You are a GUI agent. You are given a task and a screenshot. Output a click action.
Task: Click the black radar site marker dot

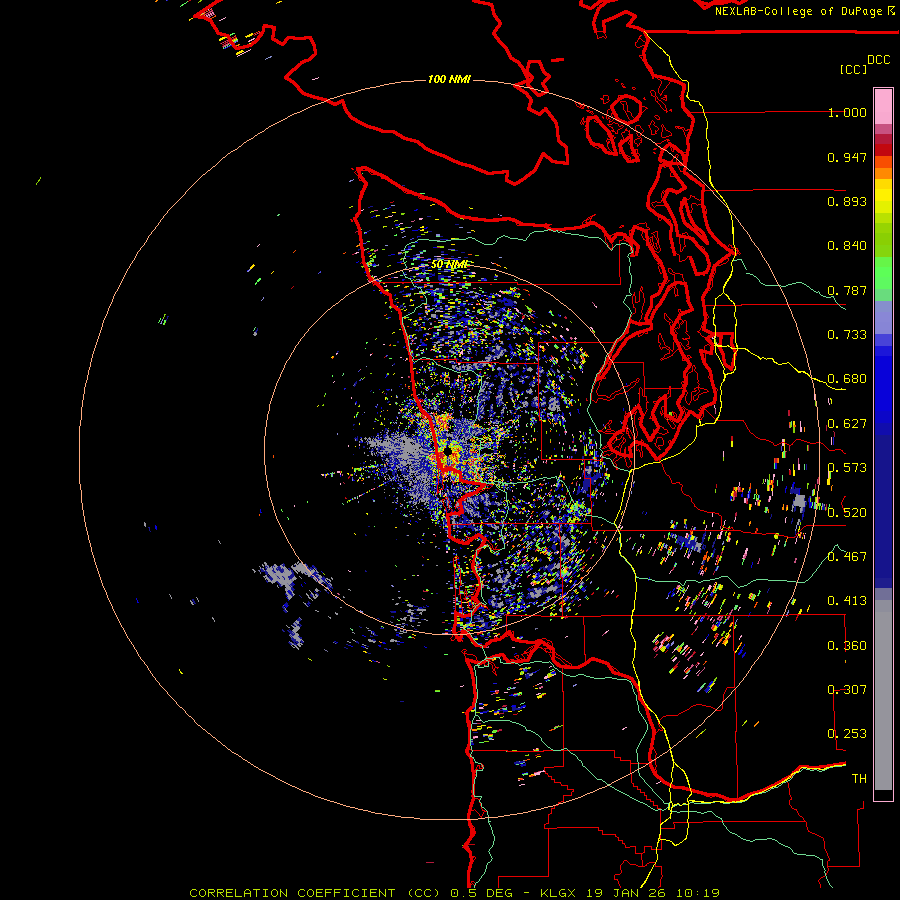pos(448,452)
